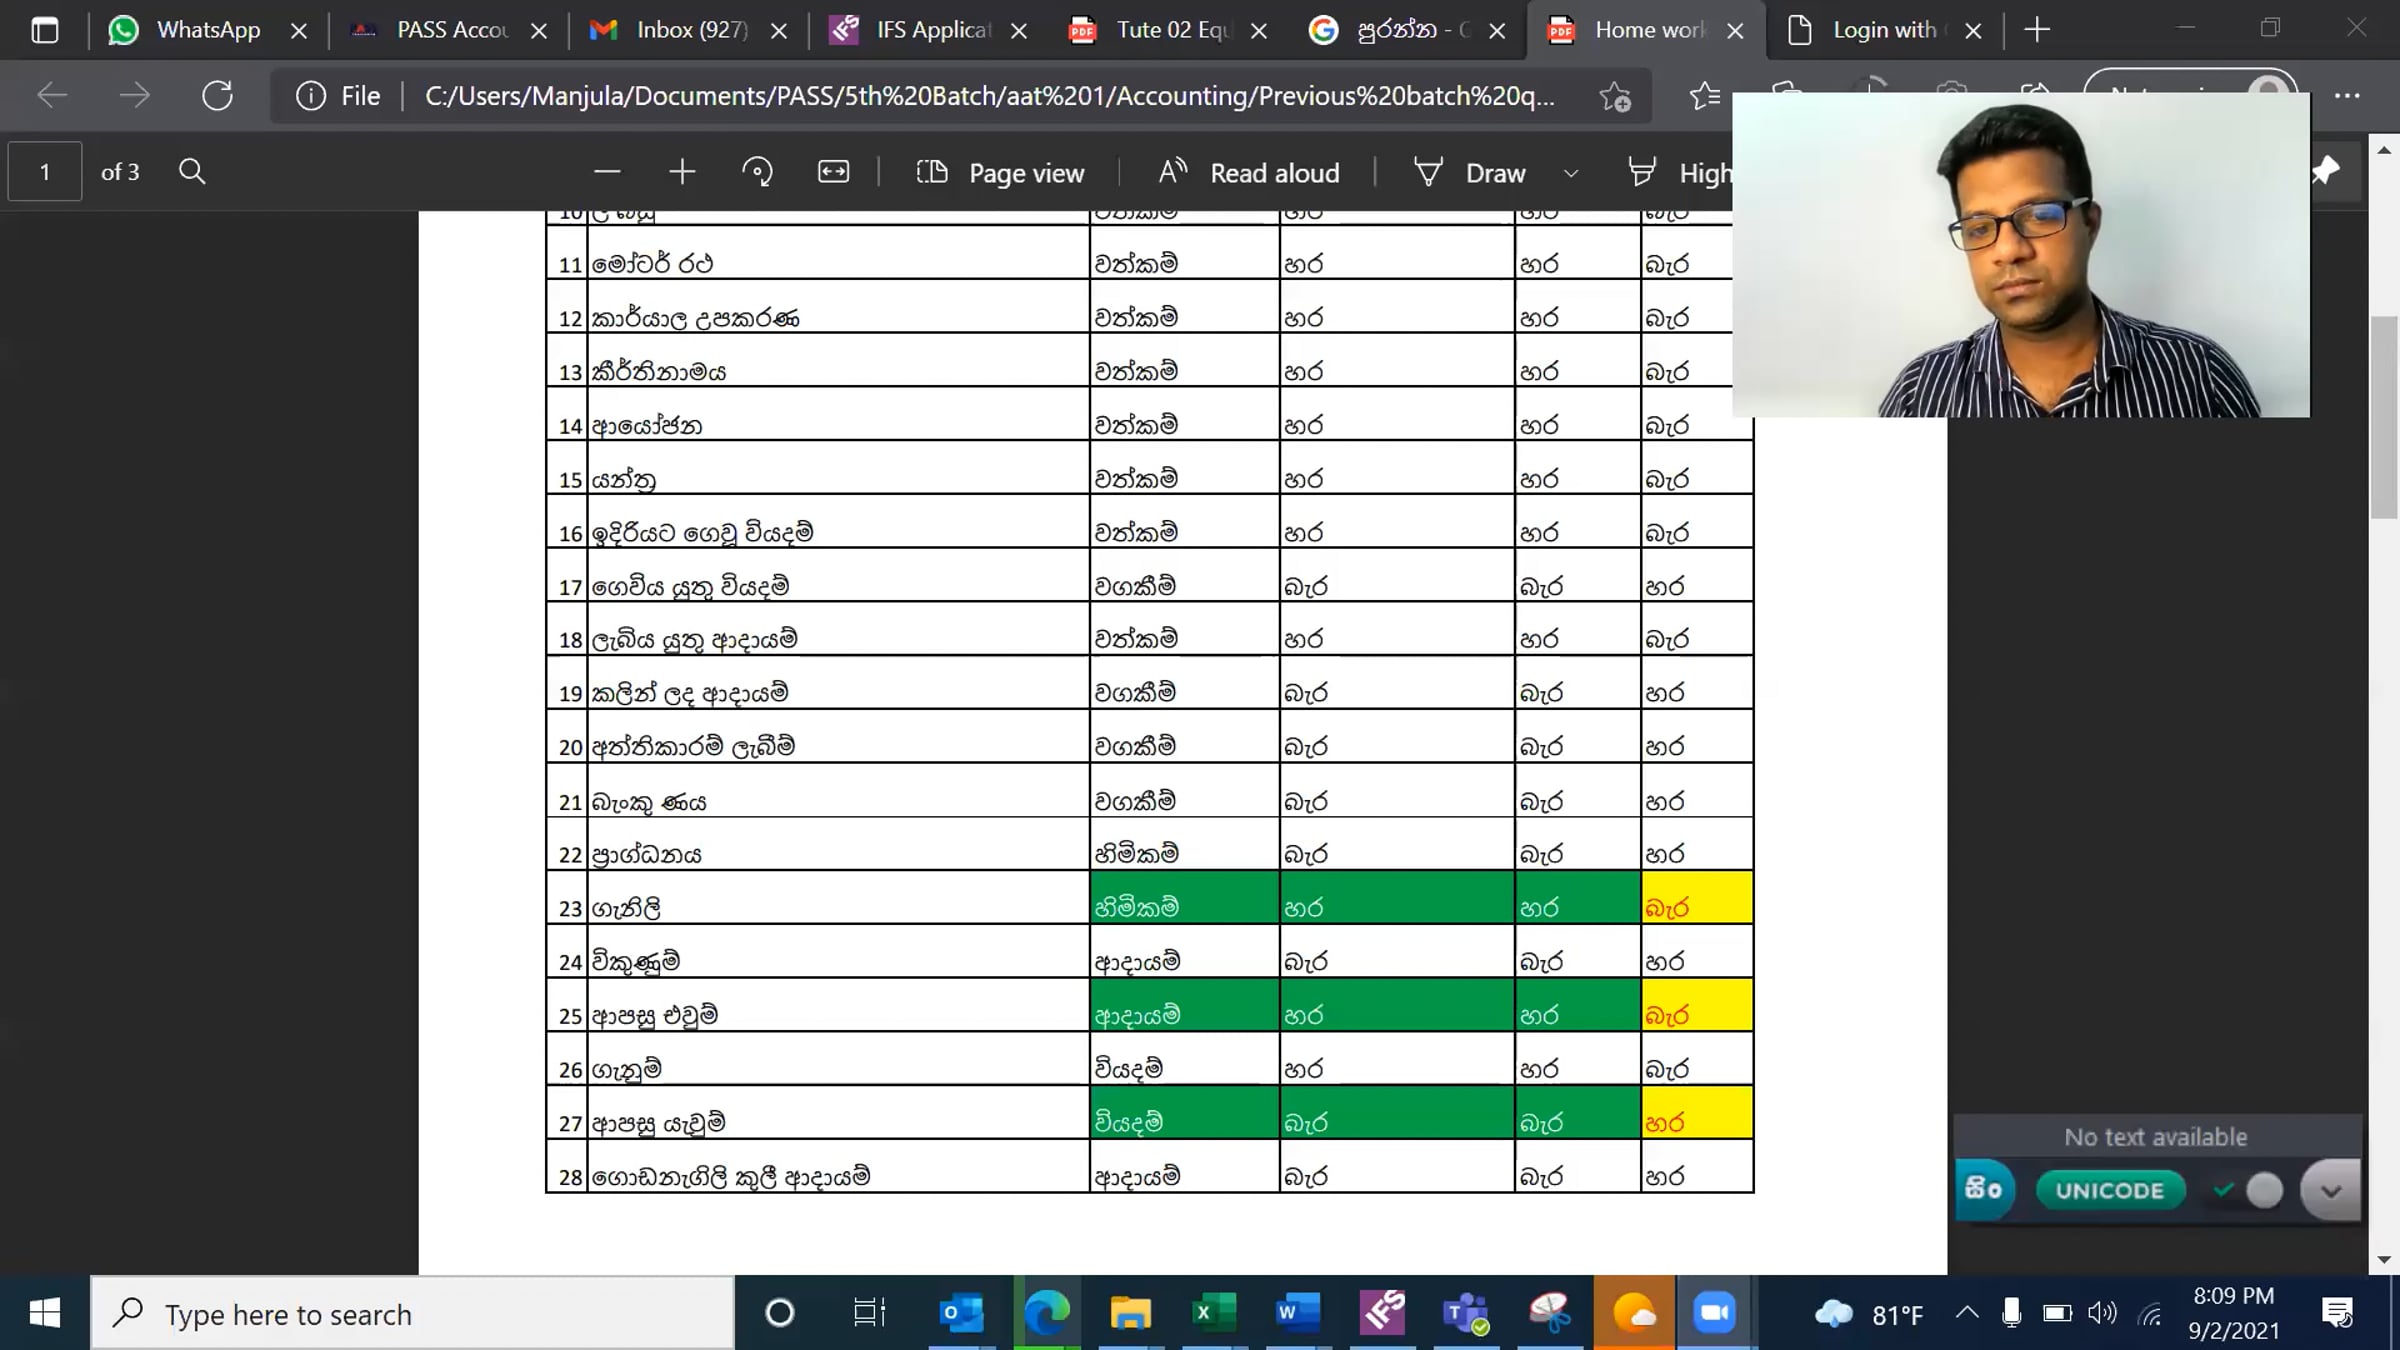Rotate the PDF page
The image size is (2400, 1350).
coord(757,172)
